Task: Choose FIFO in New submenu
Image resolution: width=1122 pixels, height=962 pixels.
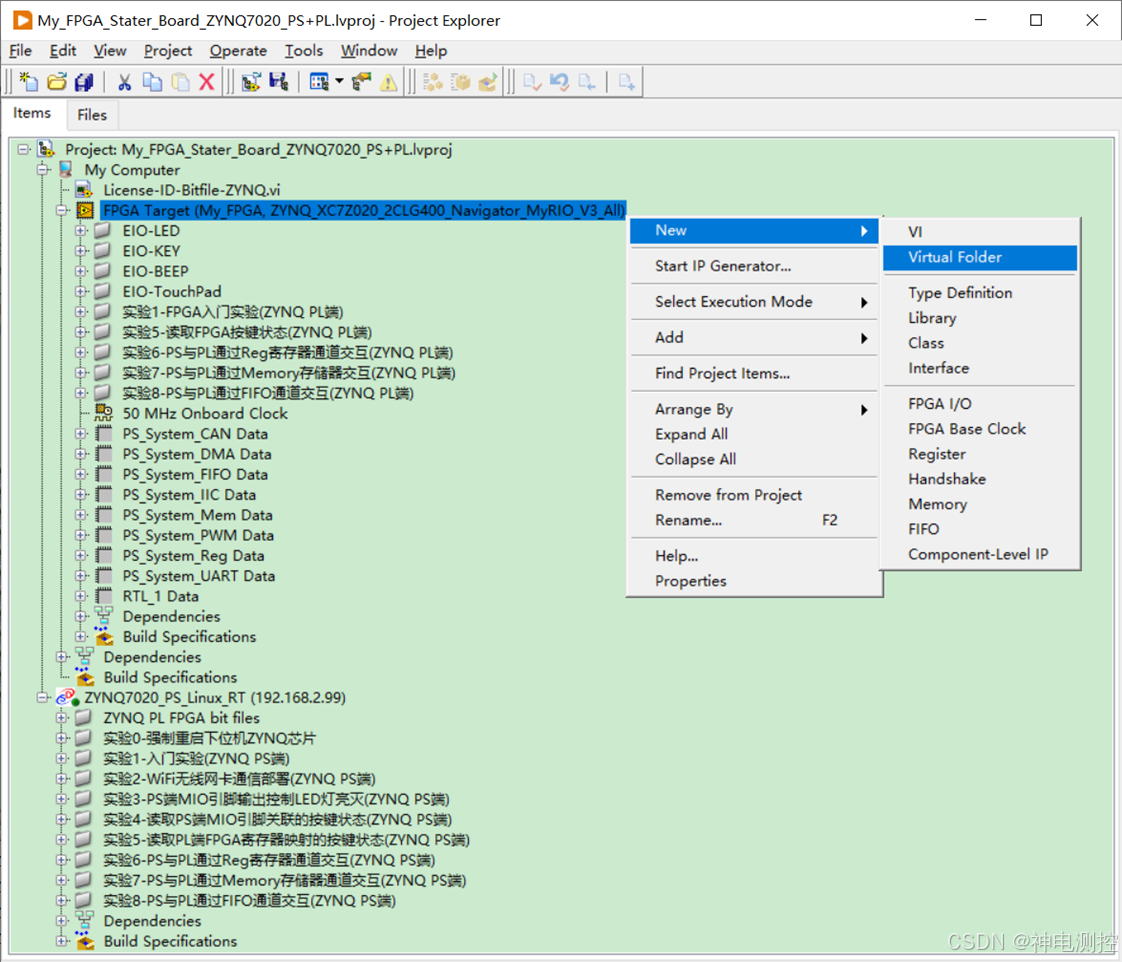Action: 980,529
